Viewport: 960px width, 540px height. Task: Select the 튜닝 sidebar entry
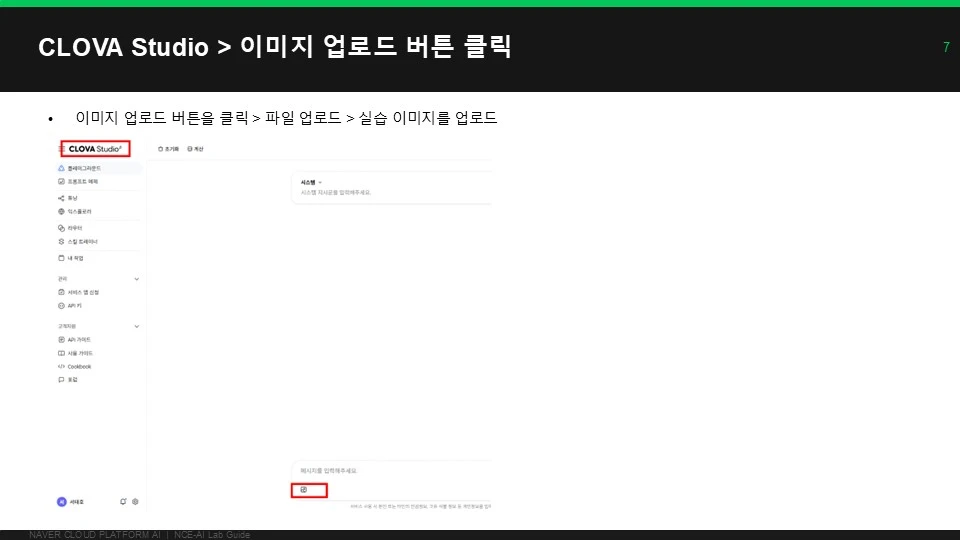68,198
